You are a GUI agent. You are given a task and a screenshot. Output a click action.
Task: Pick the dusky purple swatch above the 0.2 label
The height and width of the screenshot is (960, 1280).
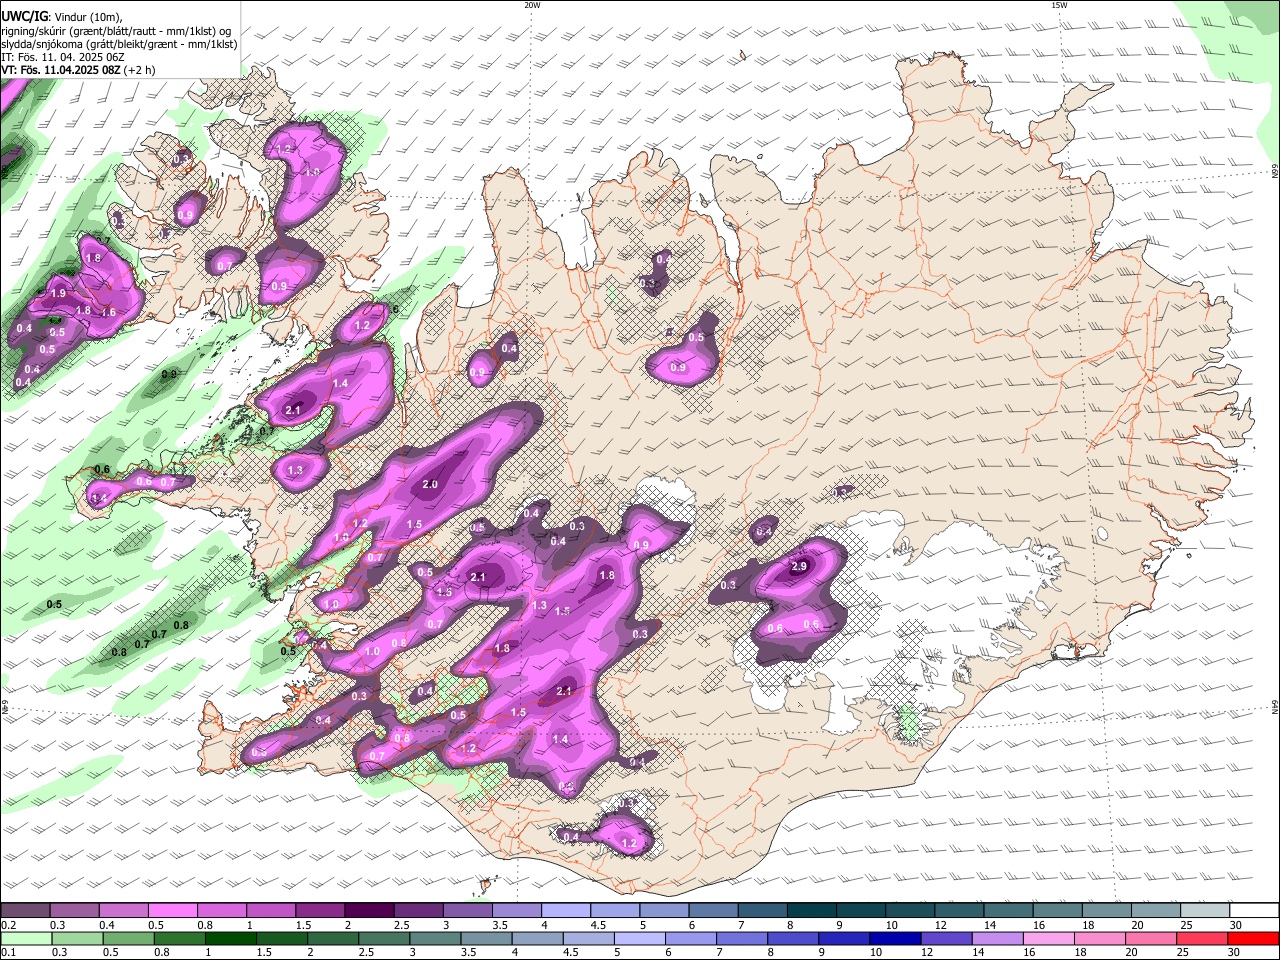tap(25, 911)
